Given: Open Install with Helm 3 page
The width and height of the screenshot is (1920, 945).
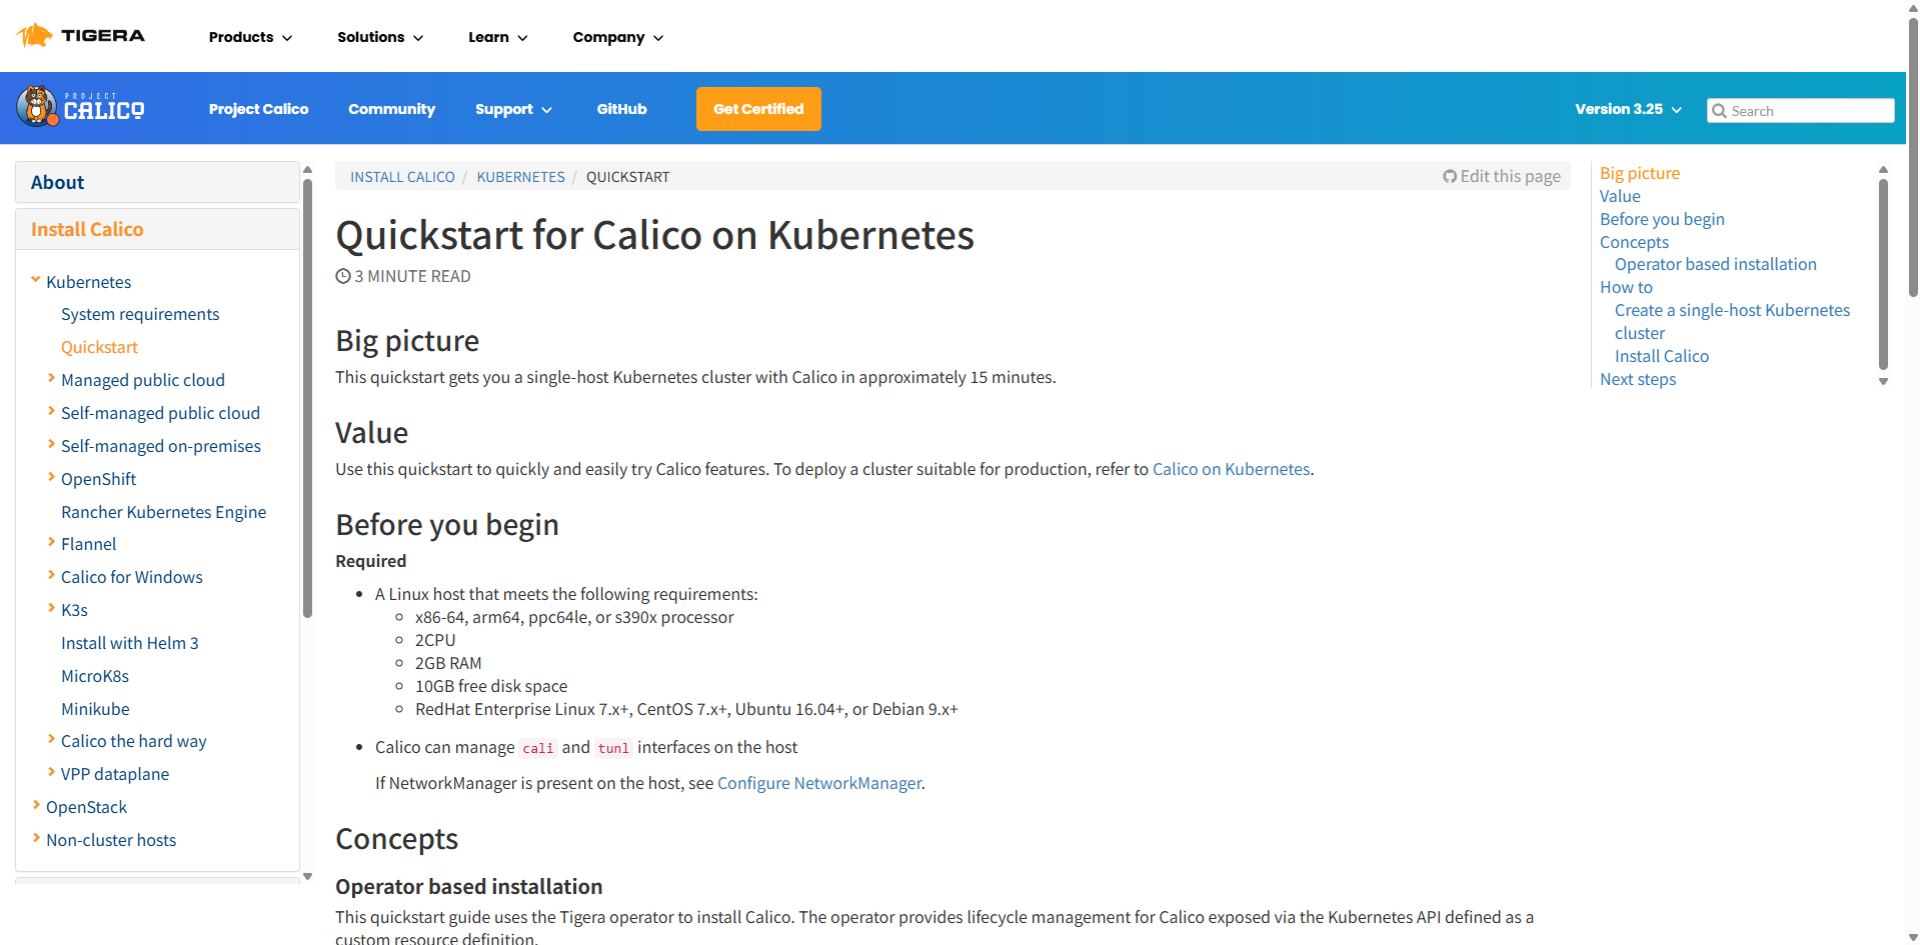Looking at the screenshot, I should [130, 643].
